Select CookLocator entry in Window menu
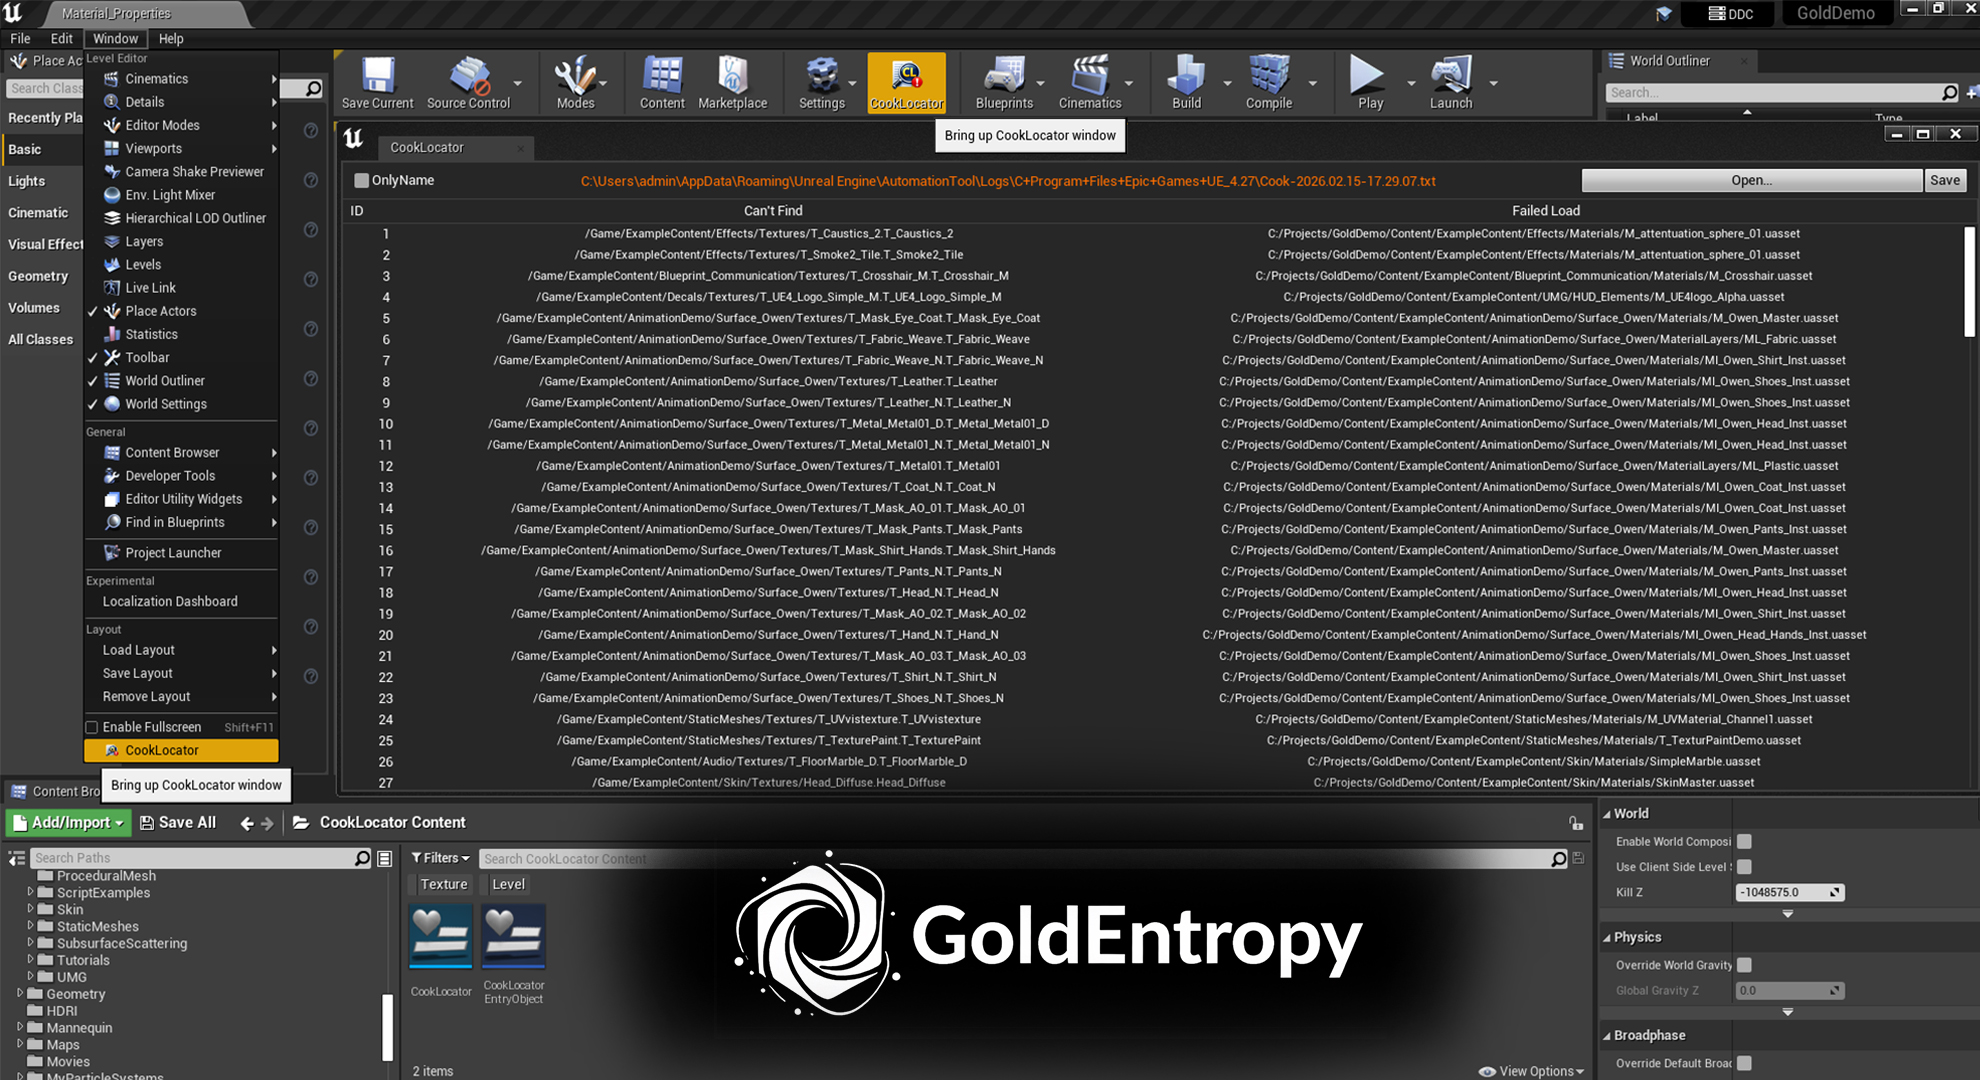The image size is (1980, 1080). point(181,750)
